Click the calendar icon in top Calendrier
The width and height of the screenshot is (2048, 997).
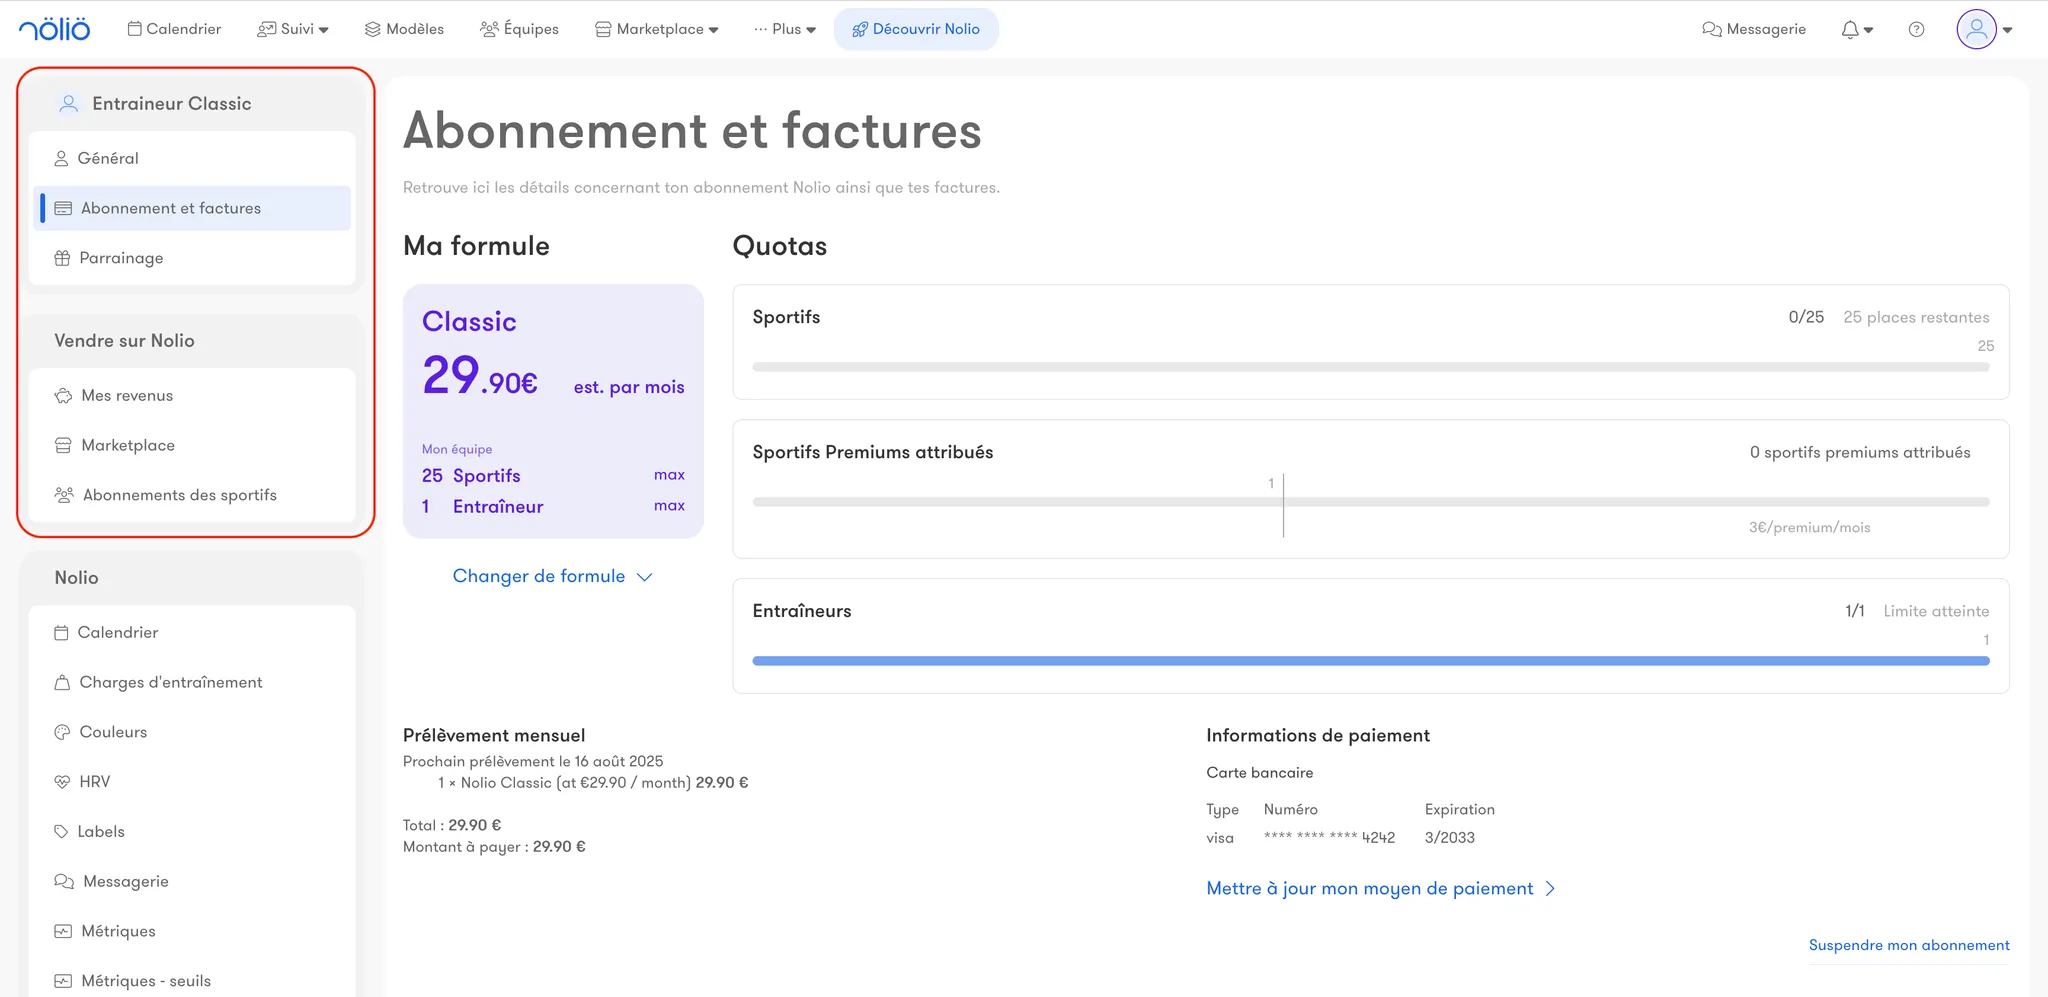point(134,29)
